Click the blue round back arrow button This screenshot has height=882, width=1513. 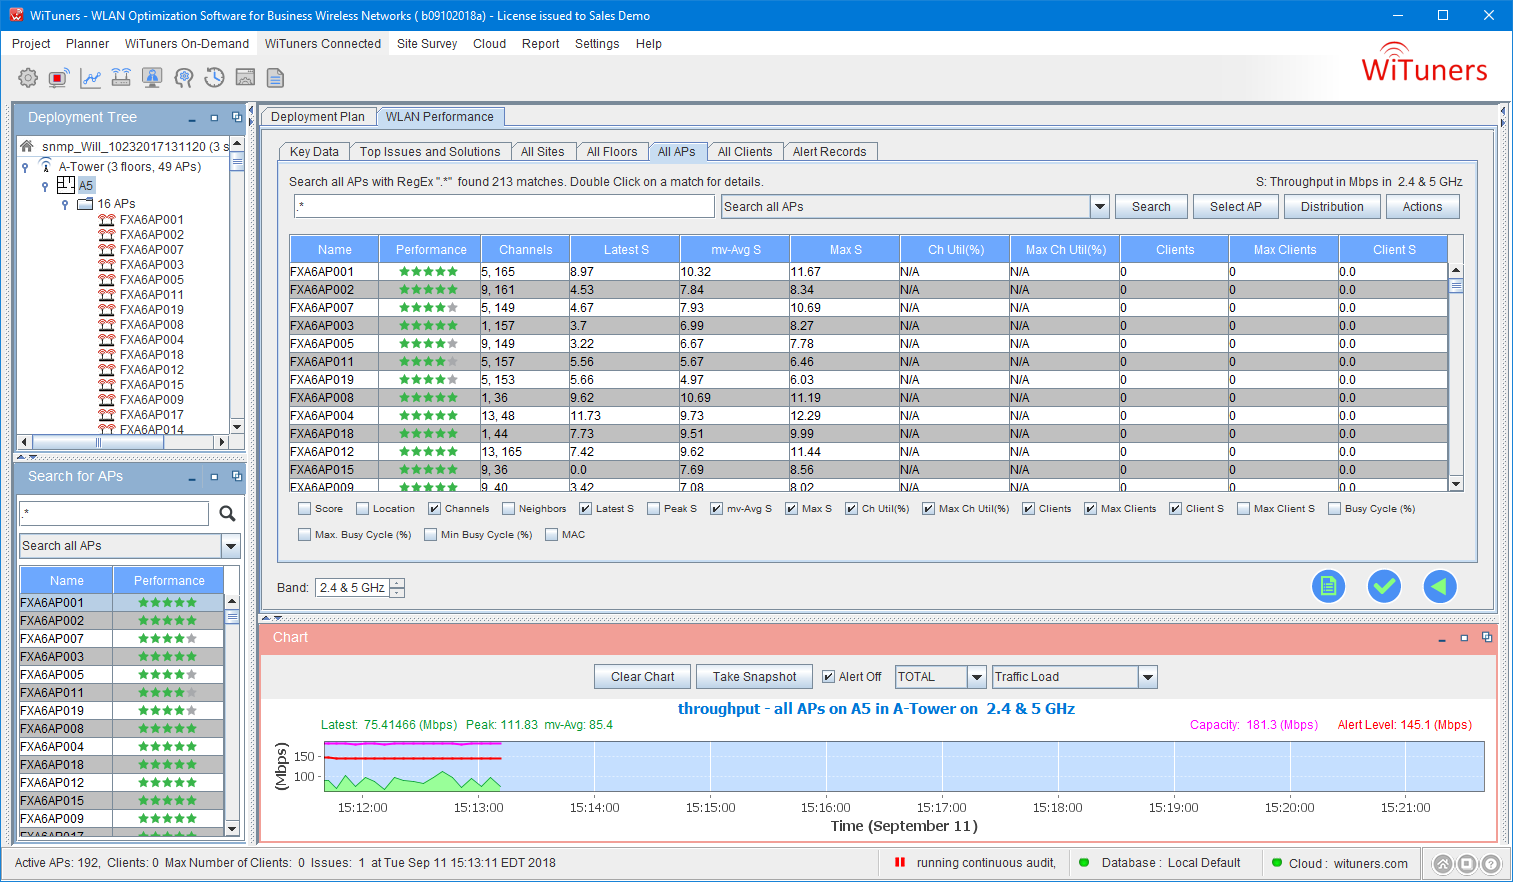[1440, 587]
